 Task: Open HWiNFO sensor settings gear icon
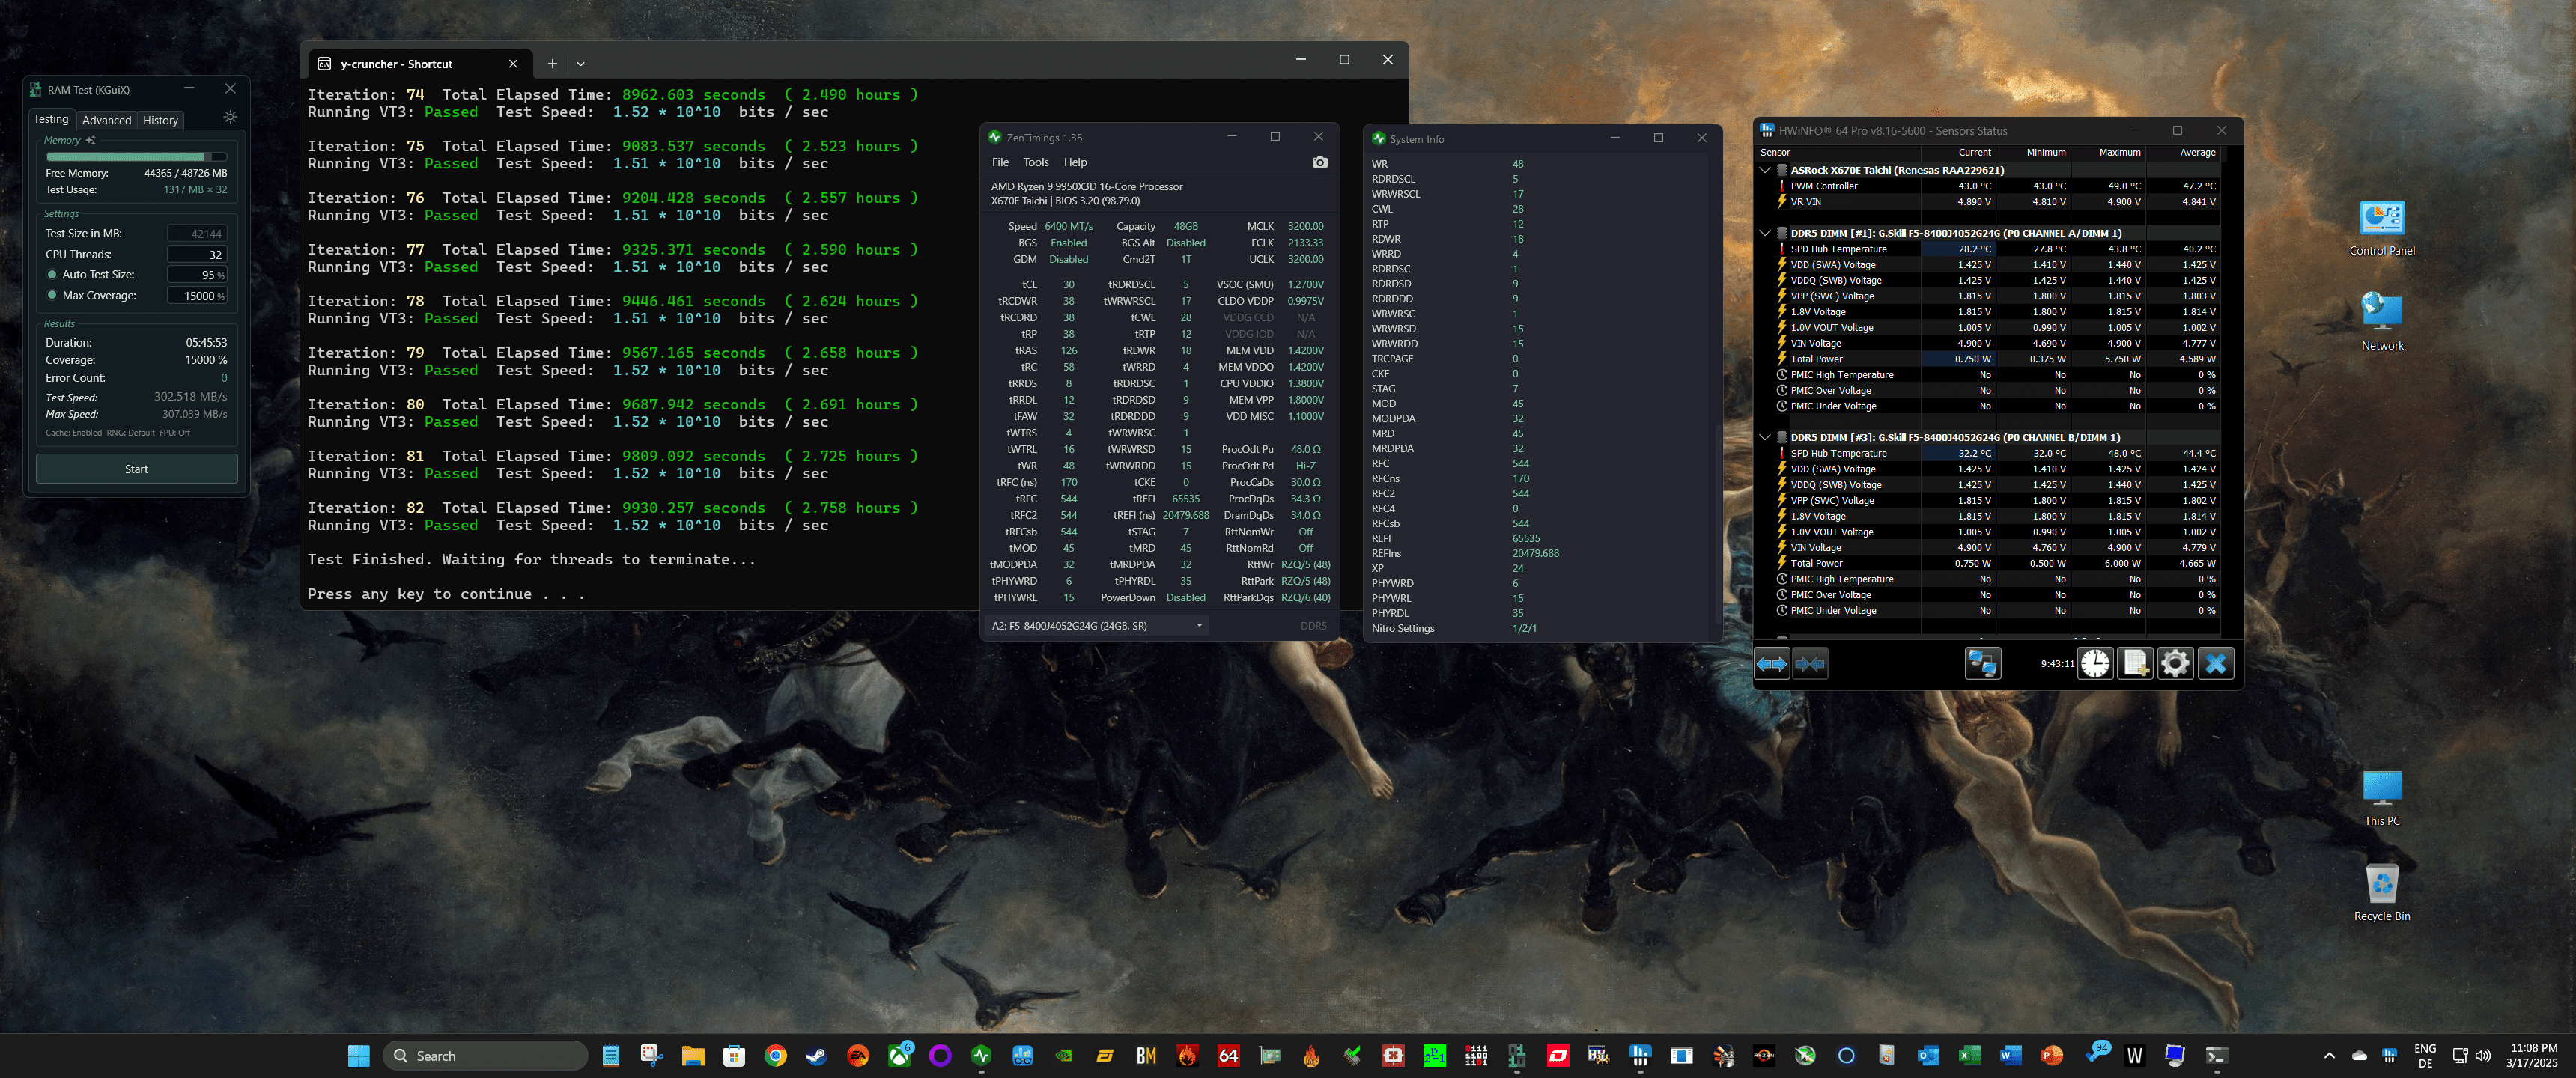tap(2174, 663)
